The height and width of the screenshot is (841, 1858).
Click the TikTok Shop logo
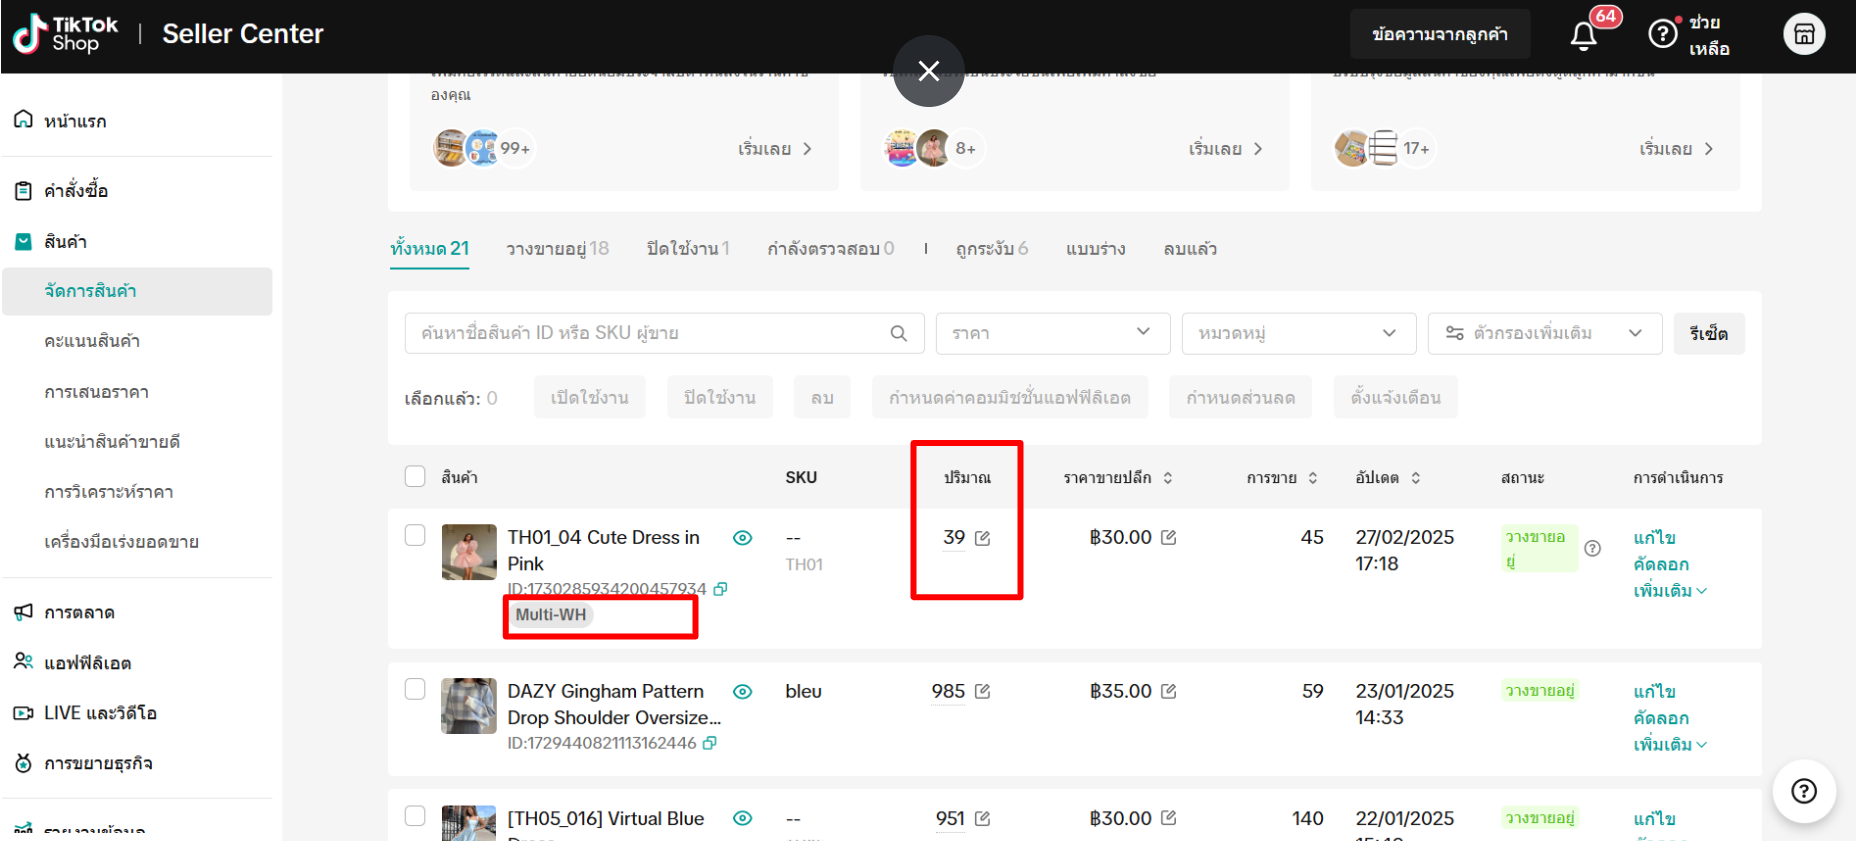coord(66,34)
